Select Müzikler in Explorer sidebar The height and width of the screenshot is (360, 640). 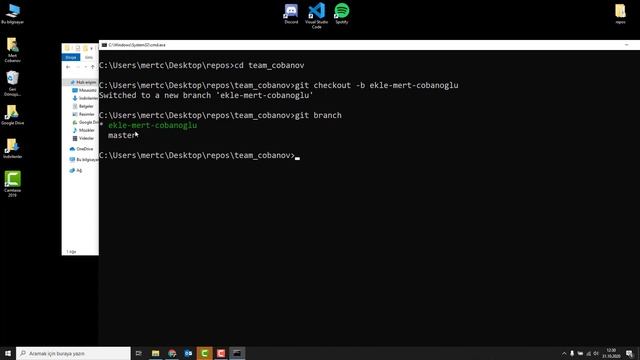(83, 130)
